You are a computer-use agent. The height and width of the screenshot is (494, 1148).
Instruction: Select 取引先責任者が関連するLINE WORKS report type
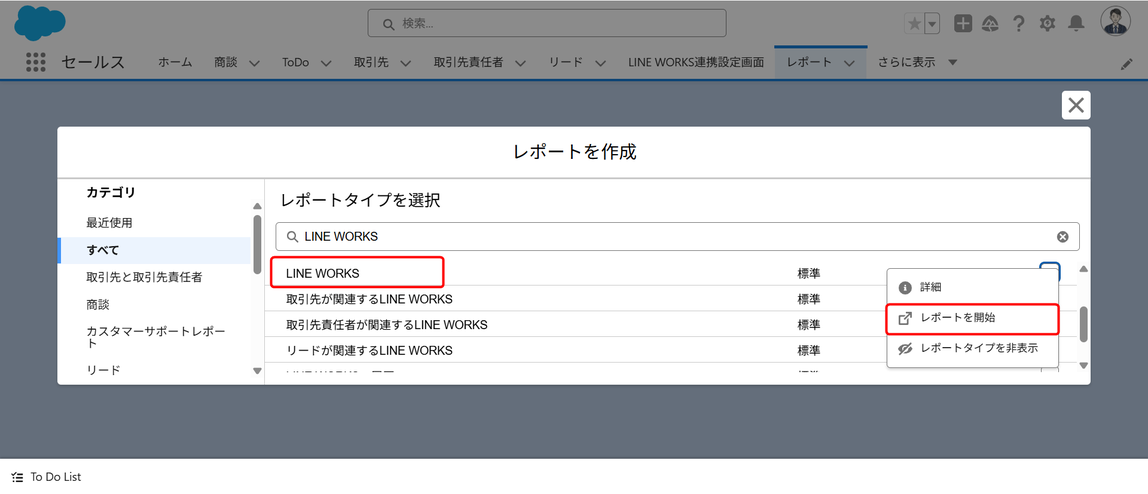coord(387,324)
